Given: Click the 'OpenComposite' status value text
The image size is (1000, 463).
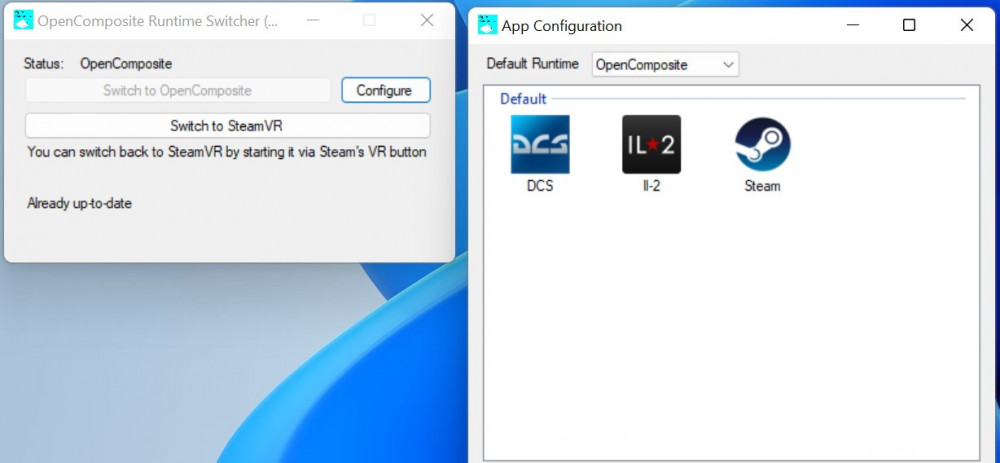Looking at the screenshot, I should (x=126, y=64).
